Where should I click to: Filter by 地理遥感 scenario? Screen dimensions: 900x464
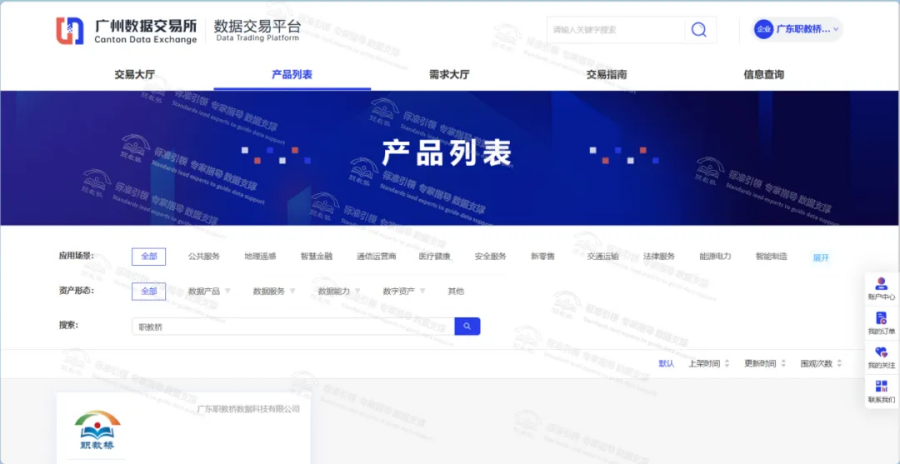tap(260, 257)
